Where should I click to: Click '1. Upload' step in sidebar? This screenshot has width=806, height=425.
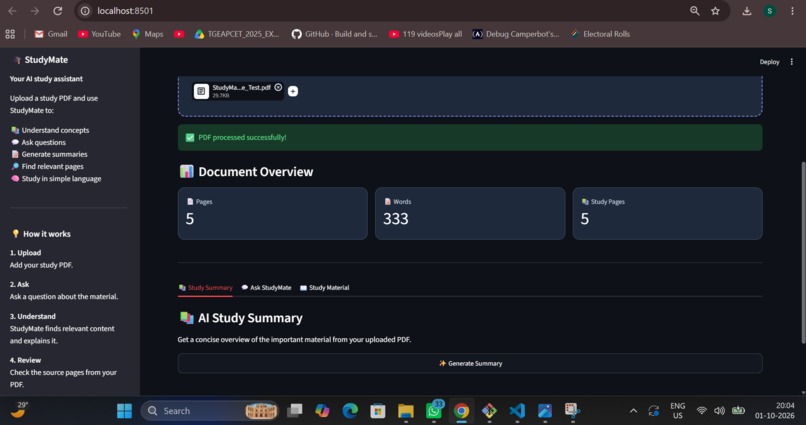tap(25, 253)
